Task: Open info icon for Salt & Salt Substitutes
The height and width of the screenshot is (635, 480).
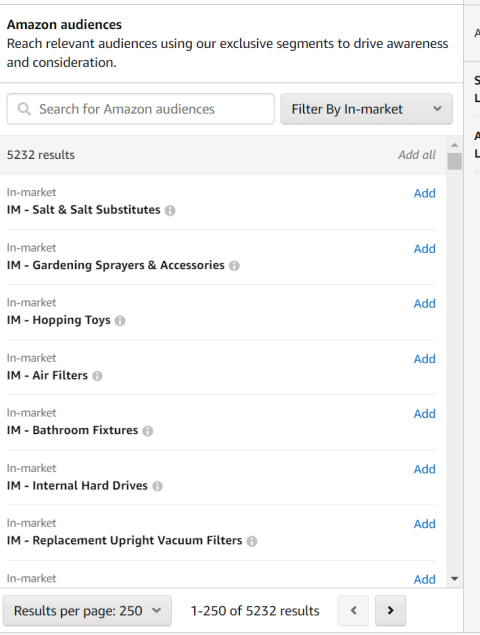Action: (x=170, y=211)
